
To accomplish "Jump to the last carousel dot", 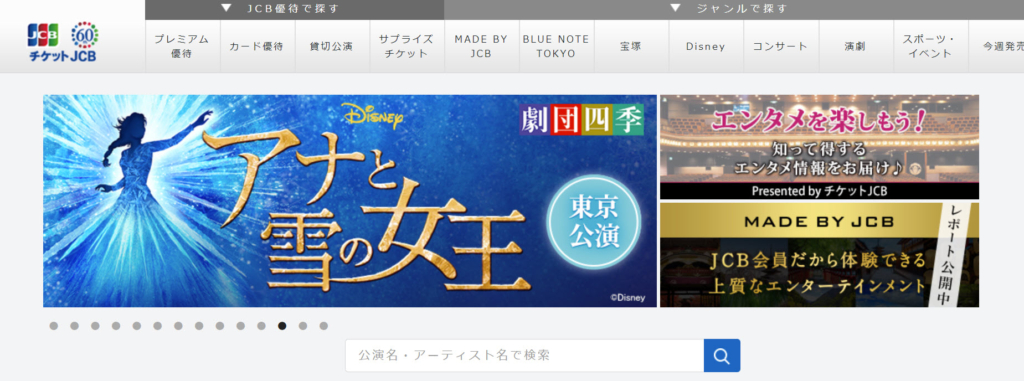I will [324, 325].
